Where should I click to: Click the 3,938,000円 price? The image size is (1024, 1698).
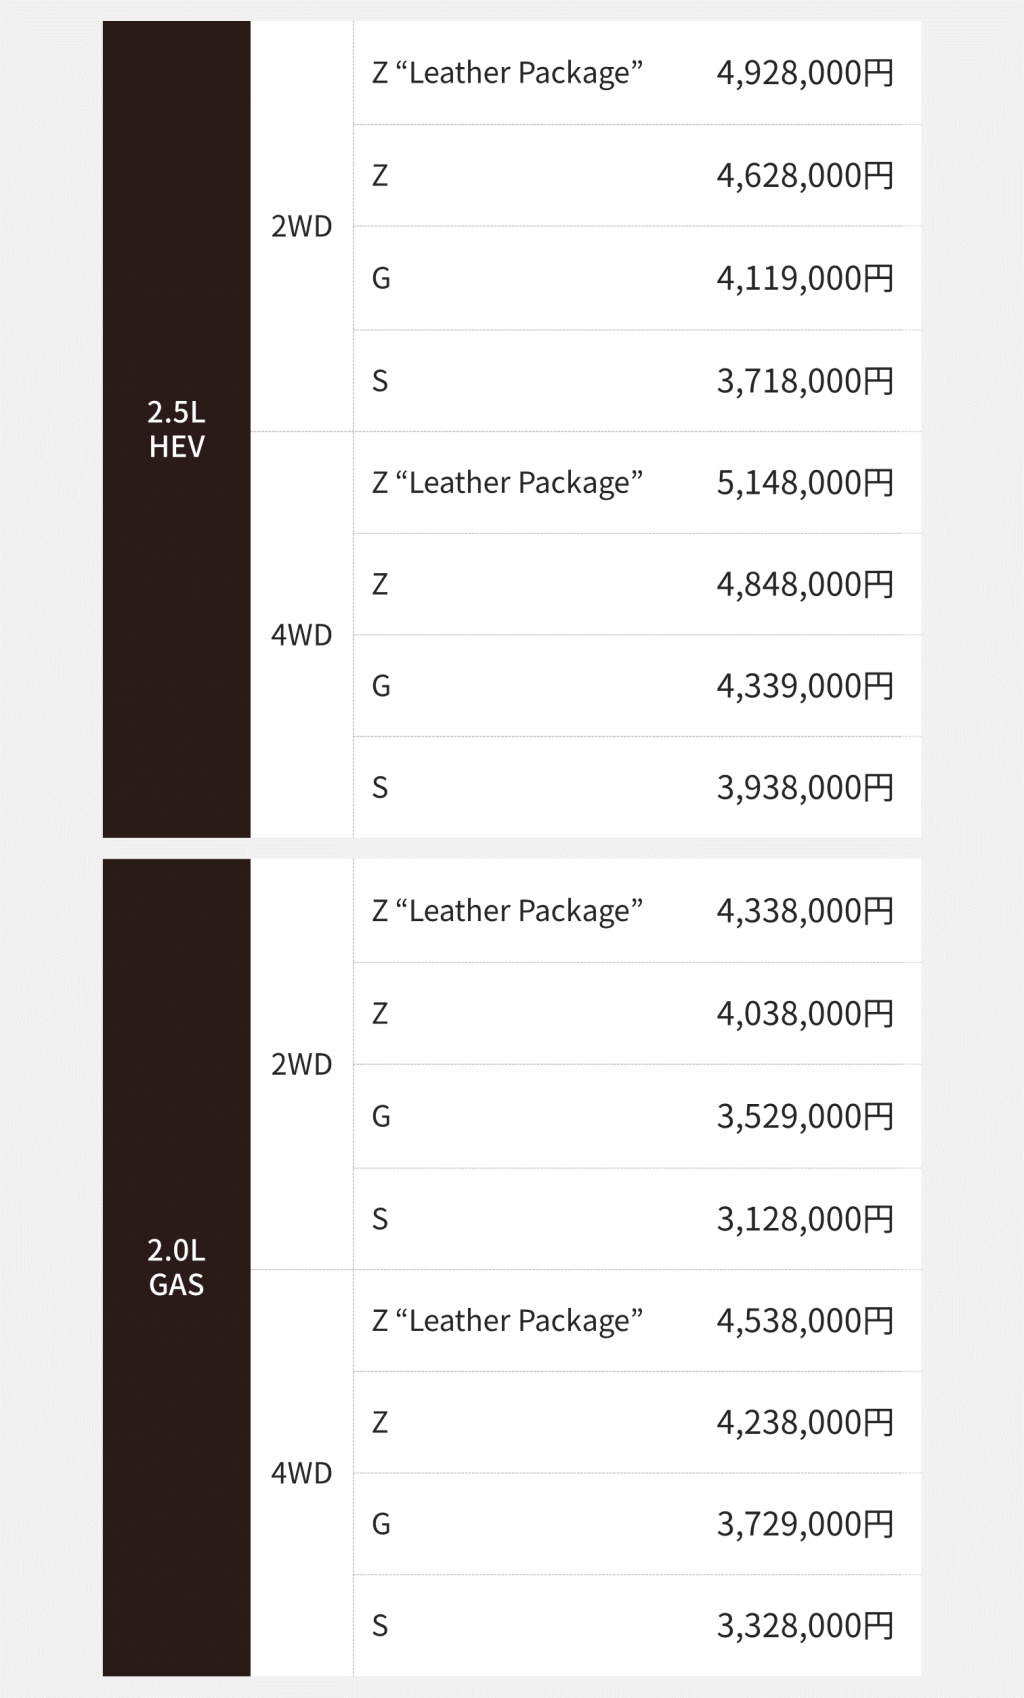(805, 788)
